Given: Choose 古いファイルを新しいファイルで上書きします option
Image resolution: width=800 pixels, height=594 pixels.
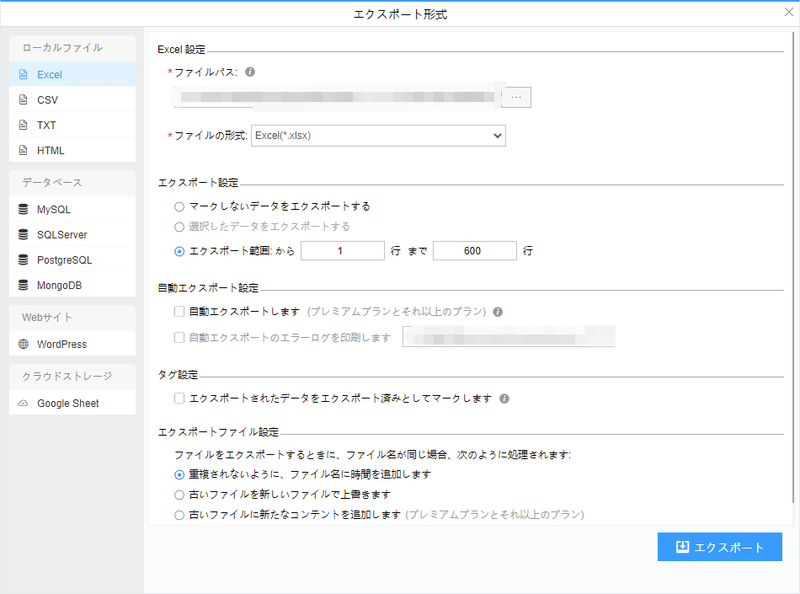Looking at the screenshot, I should point(179,494).
